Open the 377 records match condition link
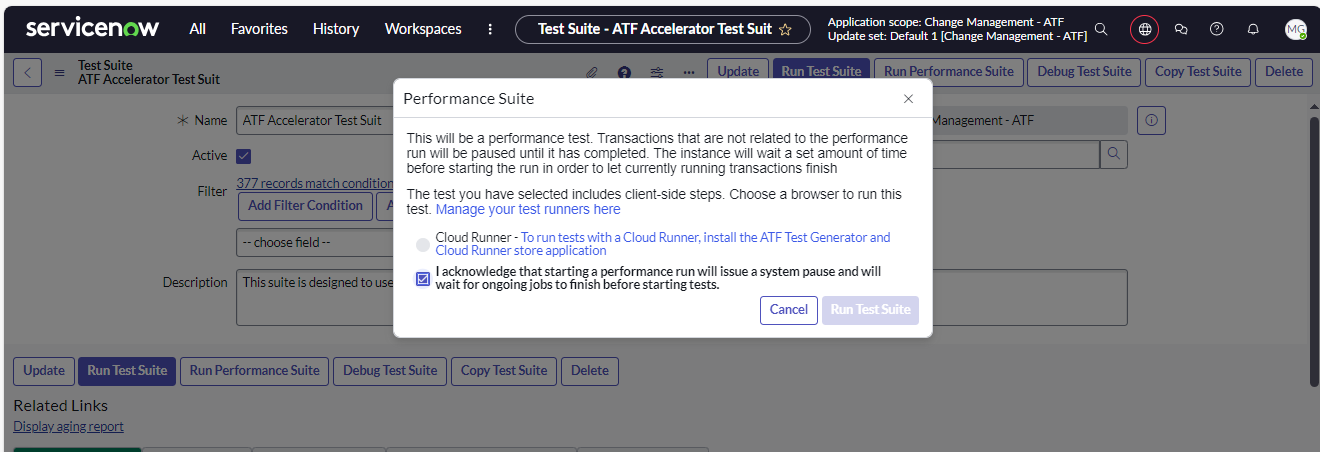 (x=315, y=183)
